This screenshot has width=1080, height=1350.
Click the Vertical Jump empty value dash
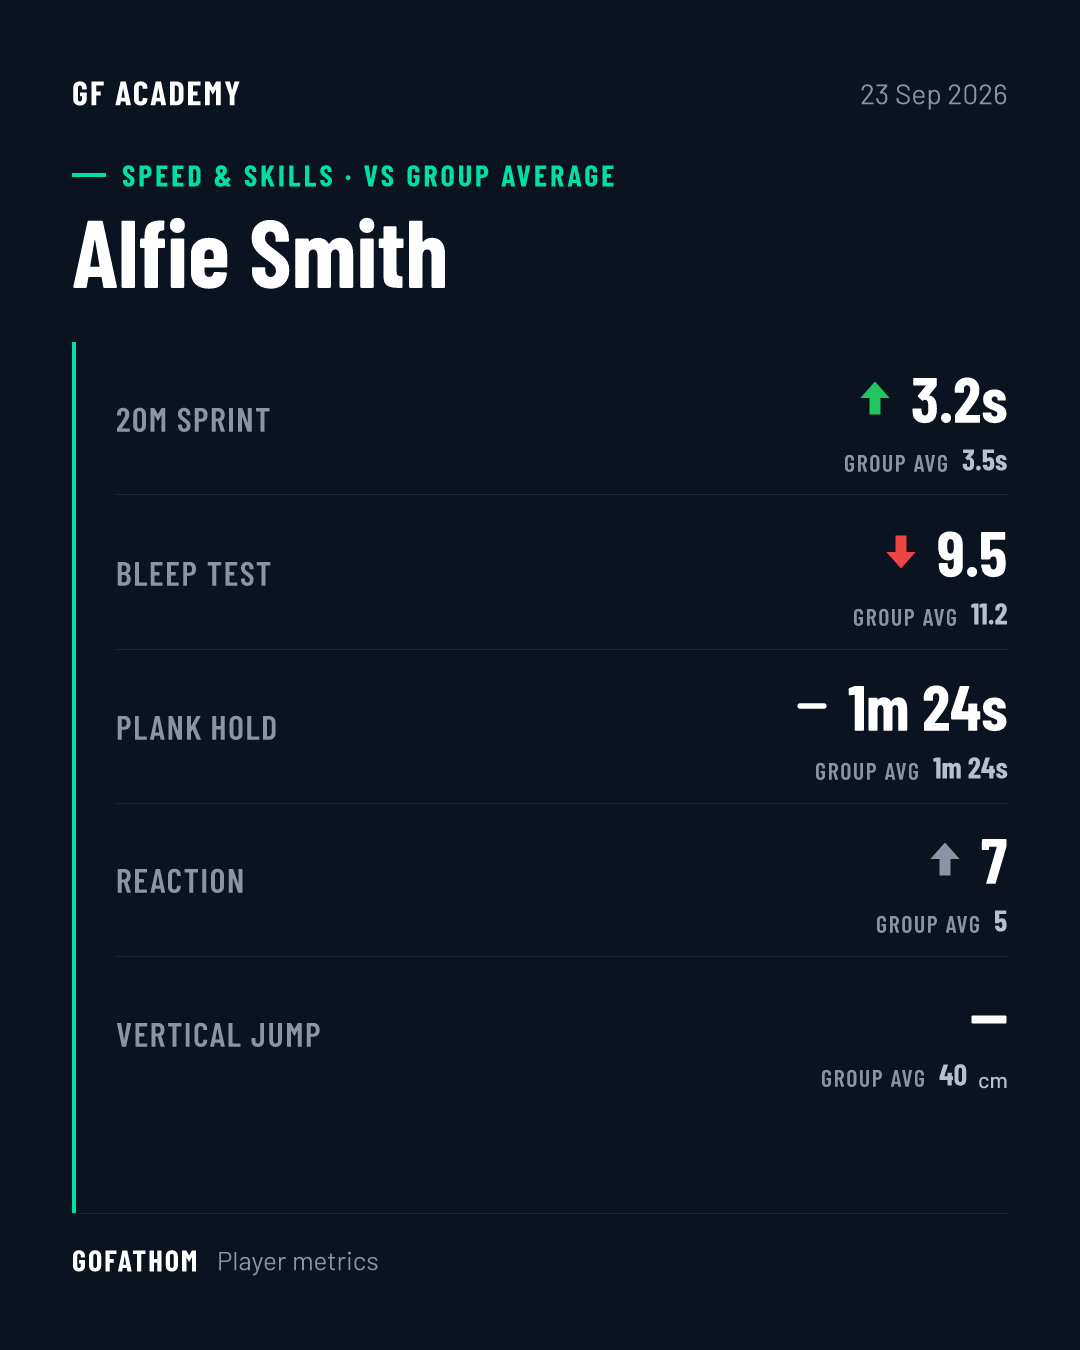pos(989,1019)
